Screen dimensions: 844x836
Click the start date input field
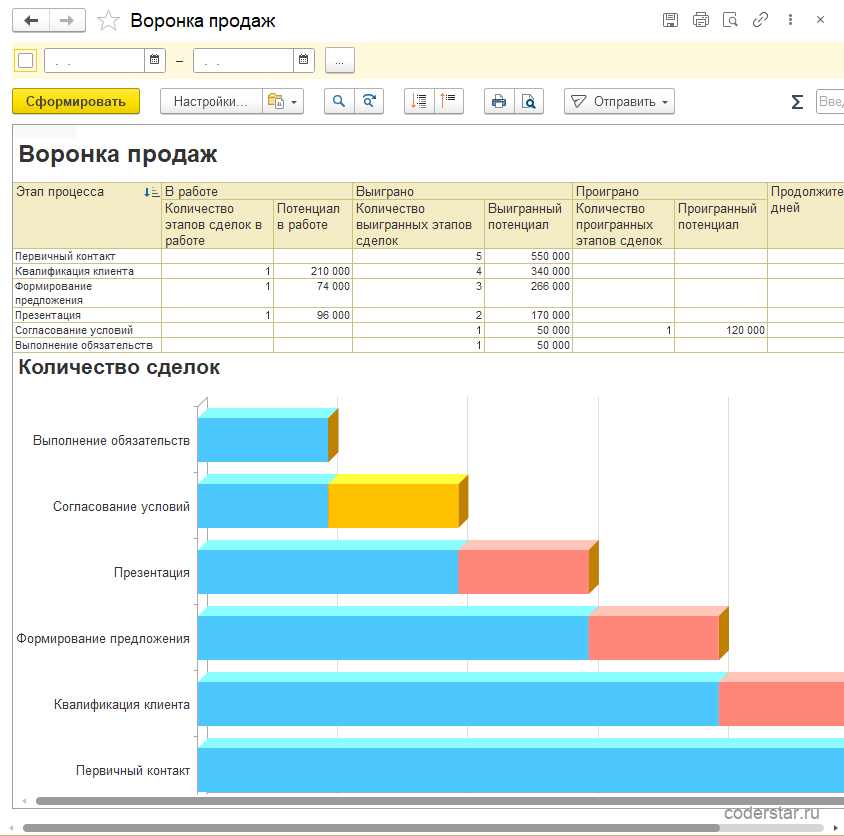(94, 60)
